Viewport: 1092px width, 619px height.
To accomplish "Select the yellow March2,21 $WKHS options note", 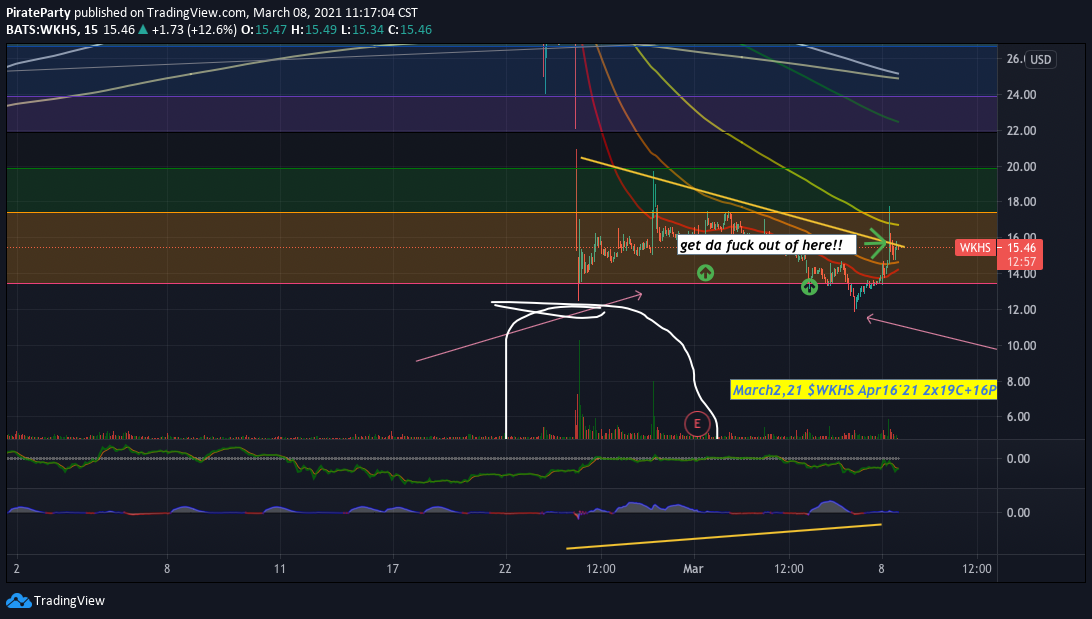I will pos(864,390).
